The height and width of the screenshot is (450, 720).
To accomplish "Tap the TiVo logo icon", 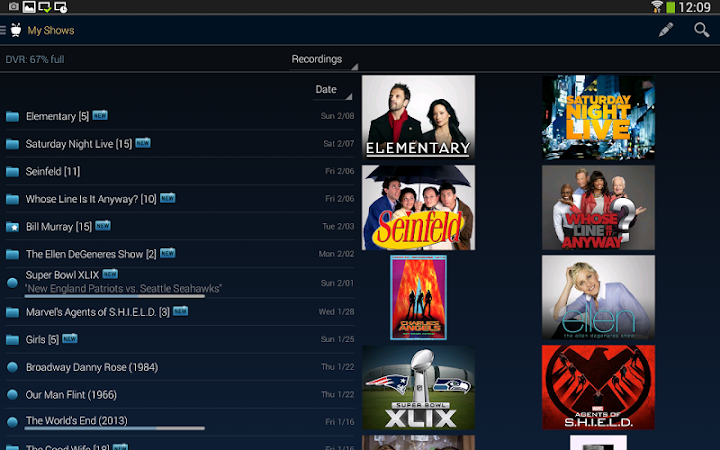I will [x=16, y=30].
